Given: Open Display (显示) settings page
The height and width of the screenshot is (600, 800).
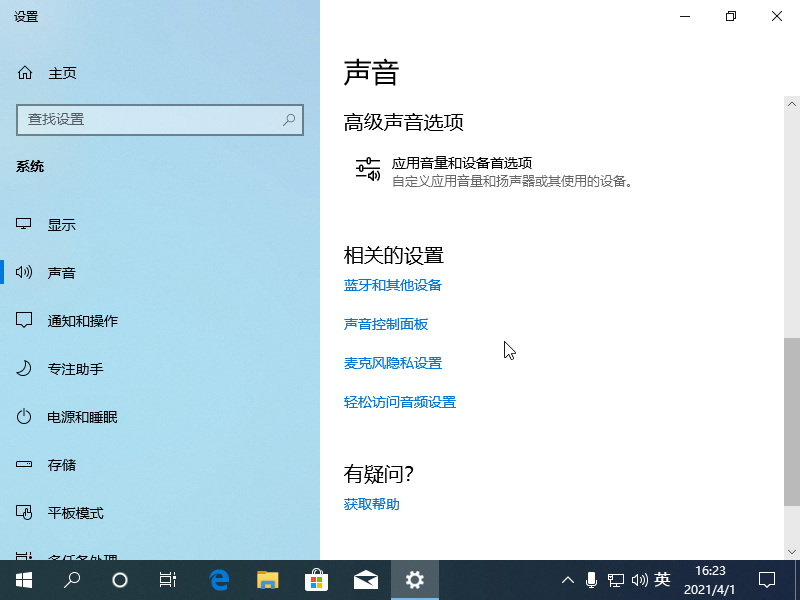Looking at the screenshot, I should (x=61, y=225).
